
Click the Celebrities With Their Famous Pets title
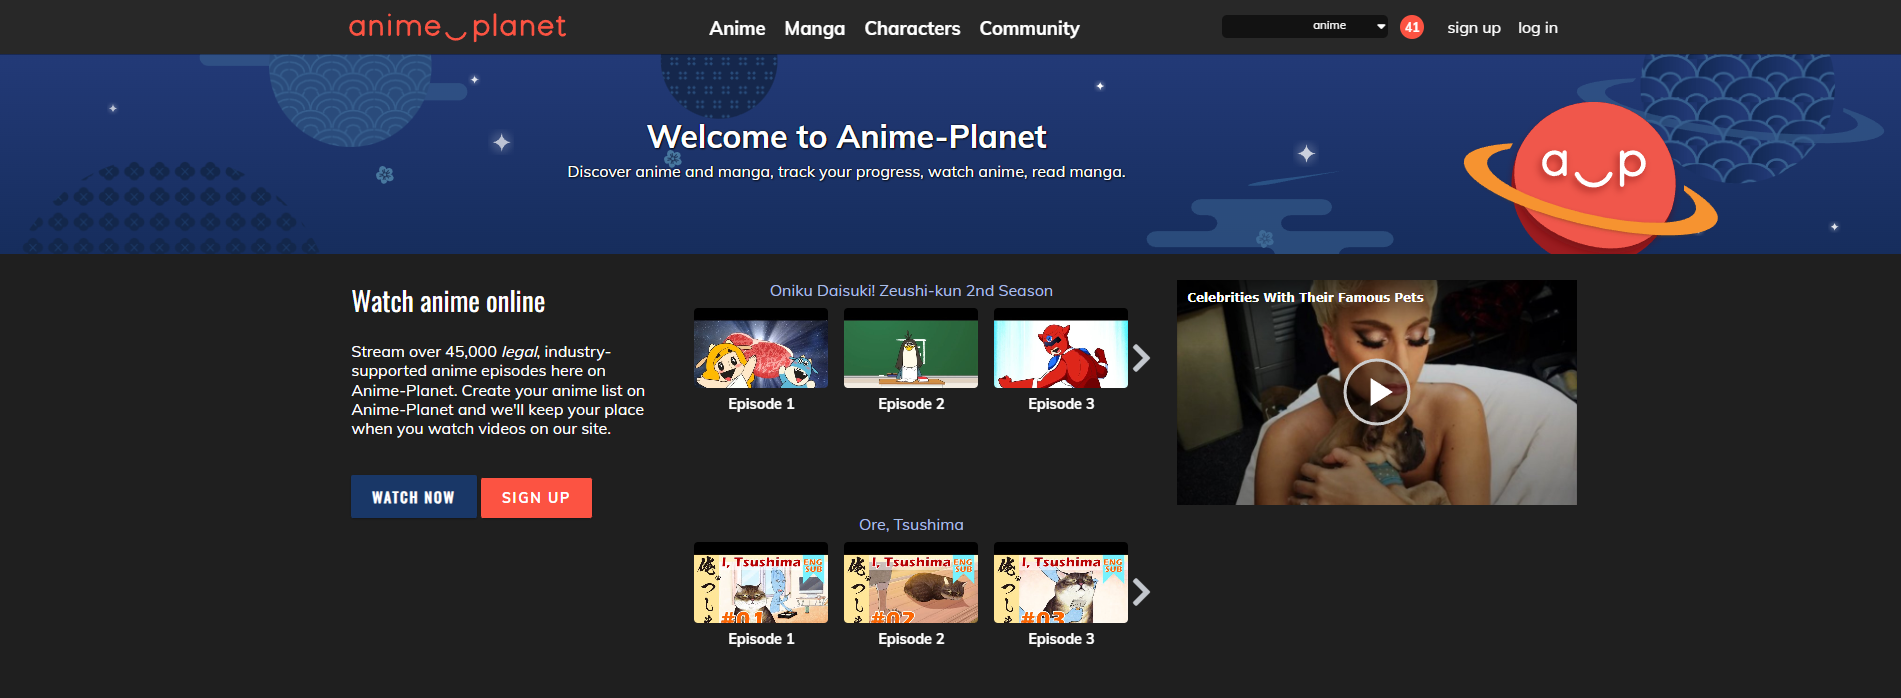pyautogui.click(x=1305, y=297)
